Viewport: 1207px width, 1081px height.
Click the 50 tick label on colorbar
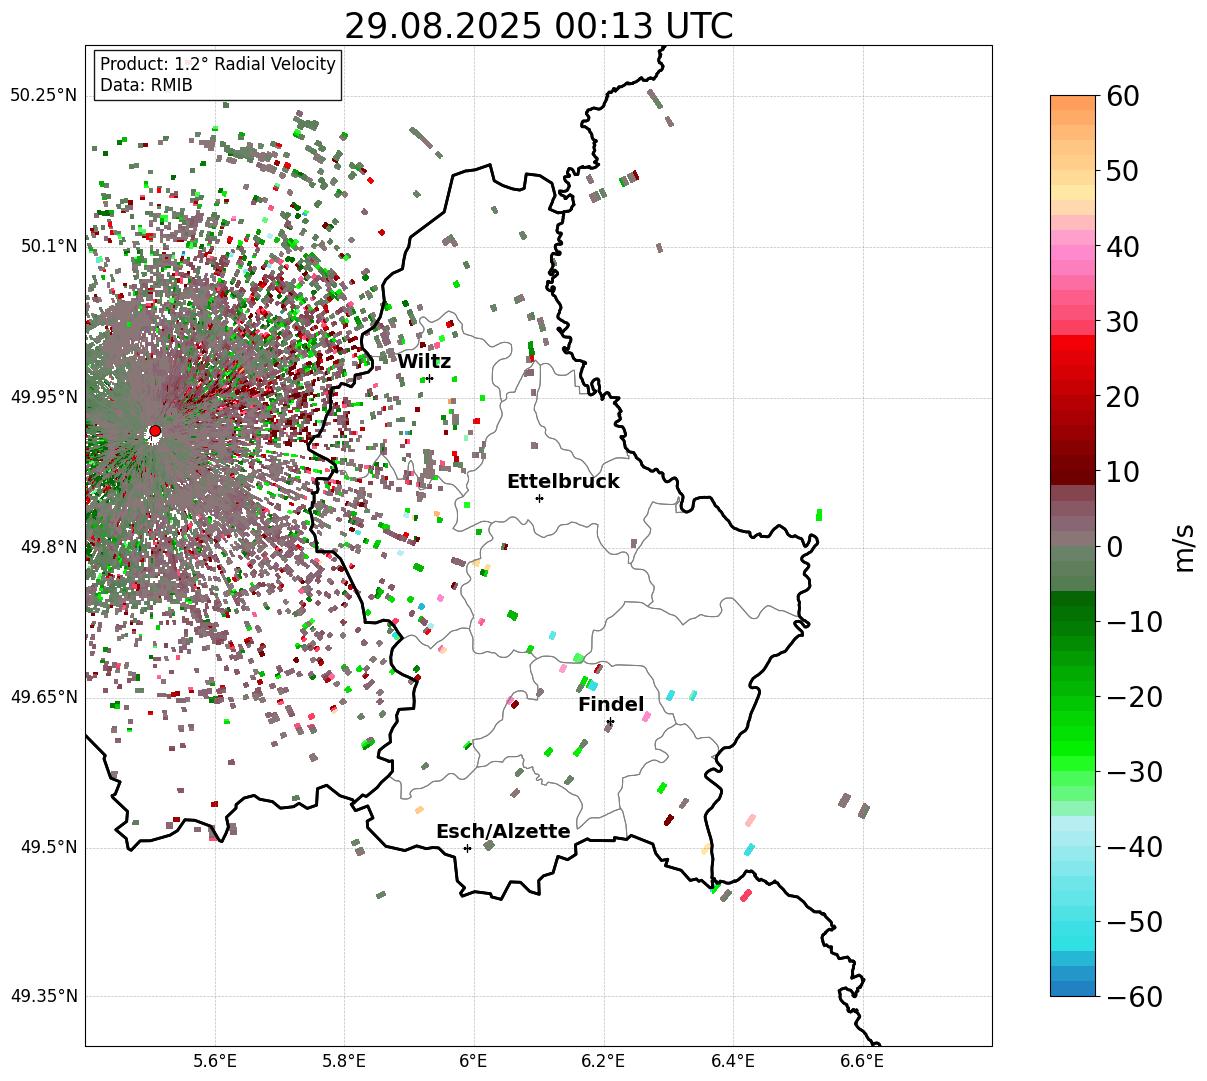click(x=1124, y=172)
